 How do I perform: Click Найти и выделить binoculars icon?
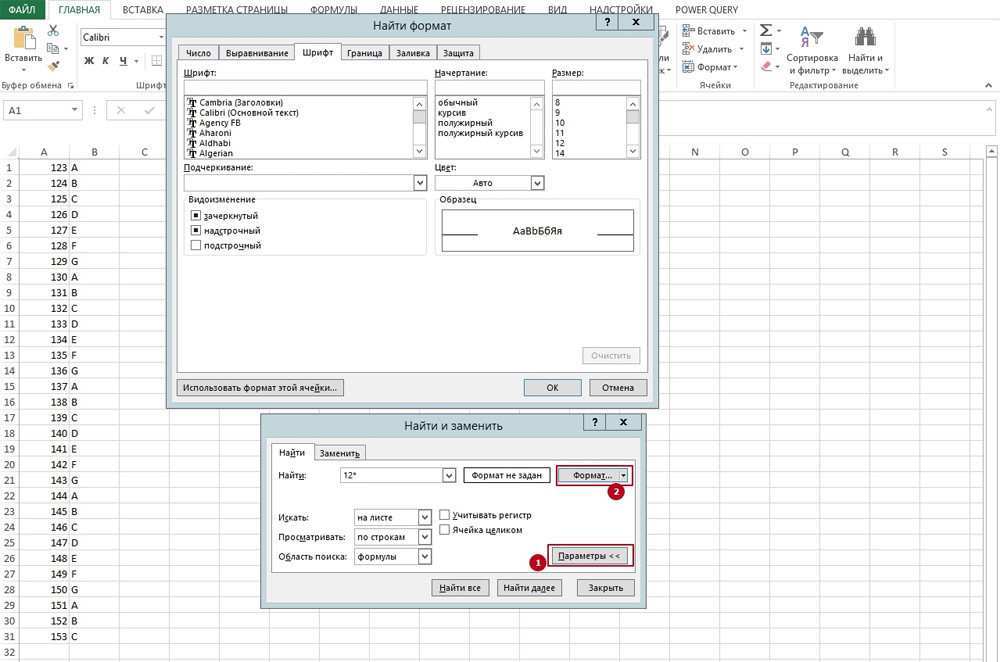[x=865, y=38]
